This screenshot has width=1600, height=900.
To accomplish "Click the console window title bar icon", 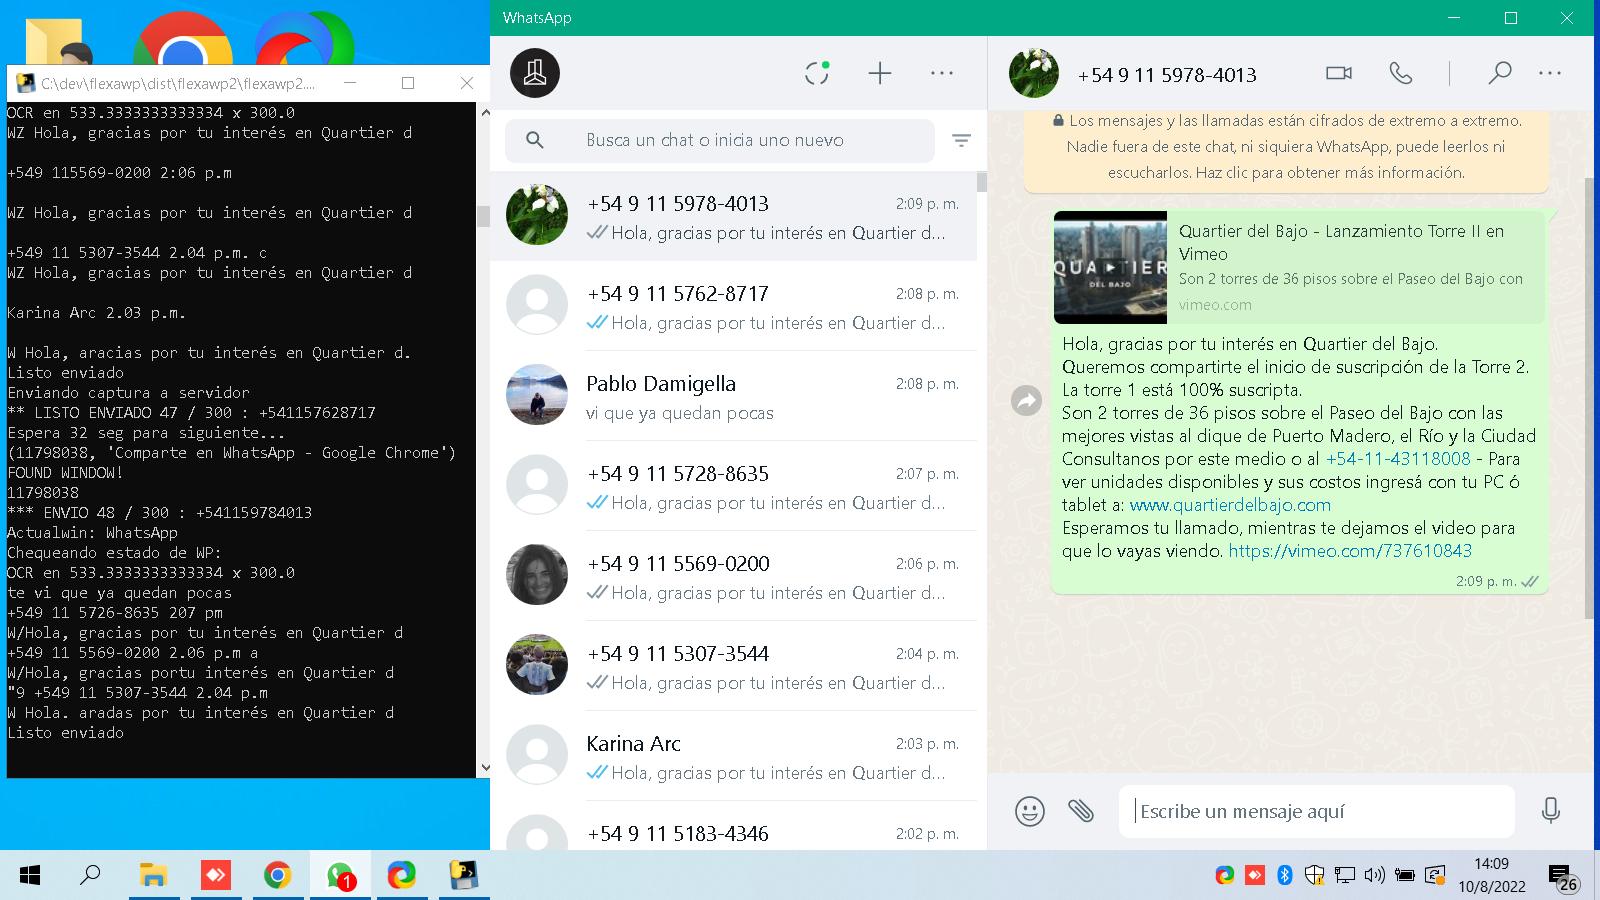I will [26, 83].
